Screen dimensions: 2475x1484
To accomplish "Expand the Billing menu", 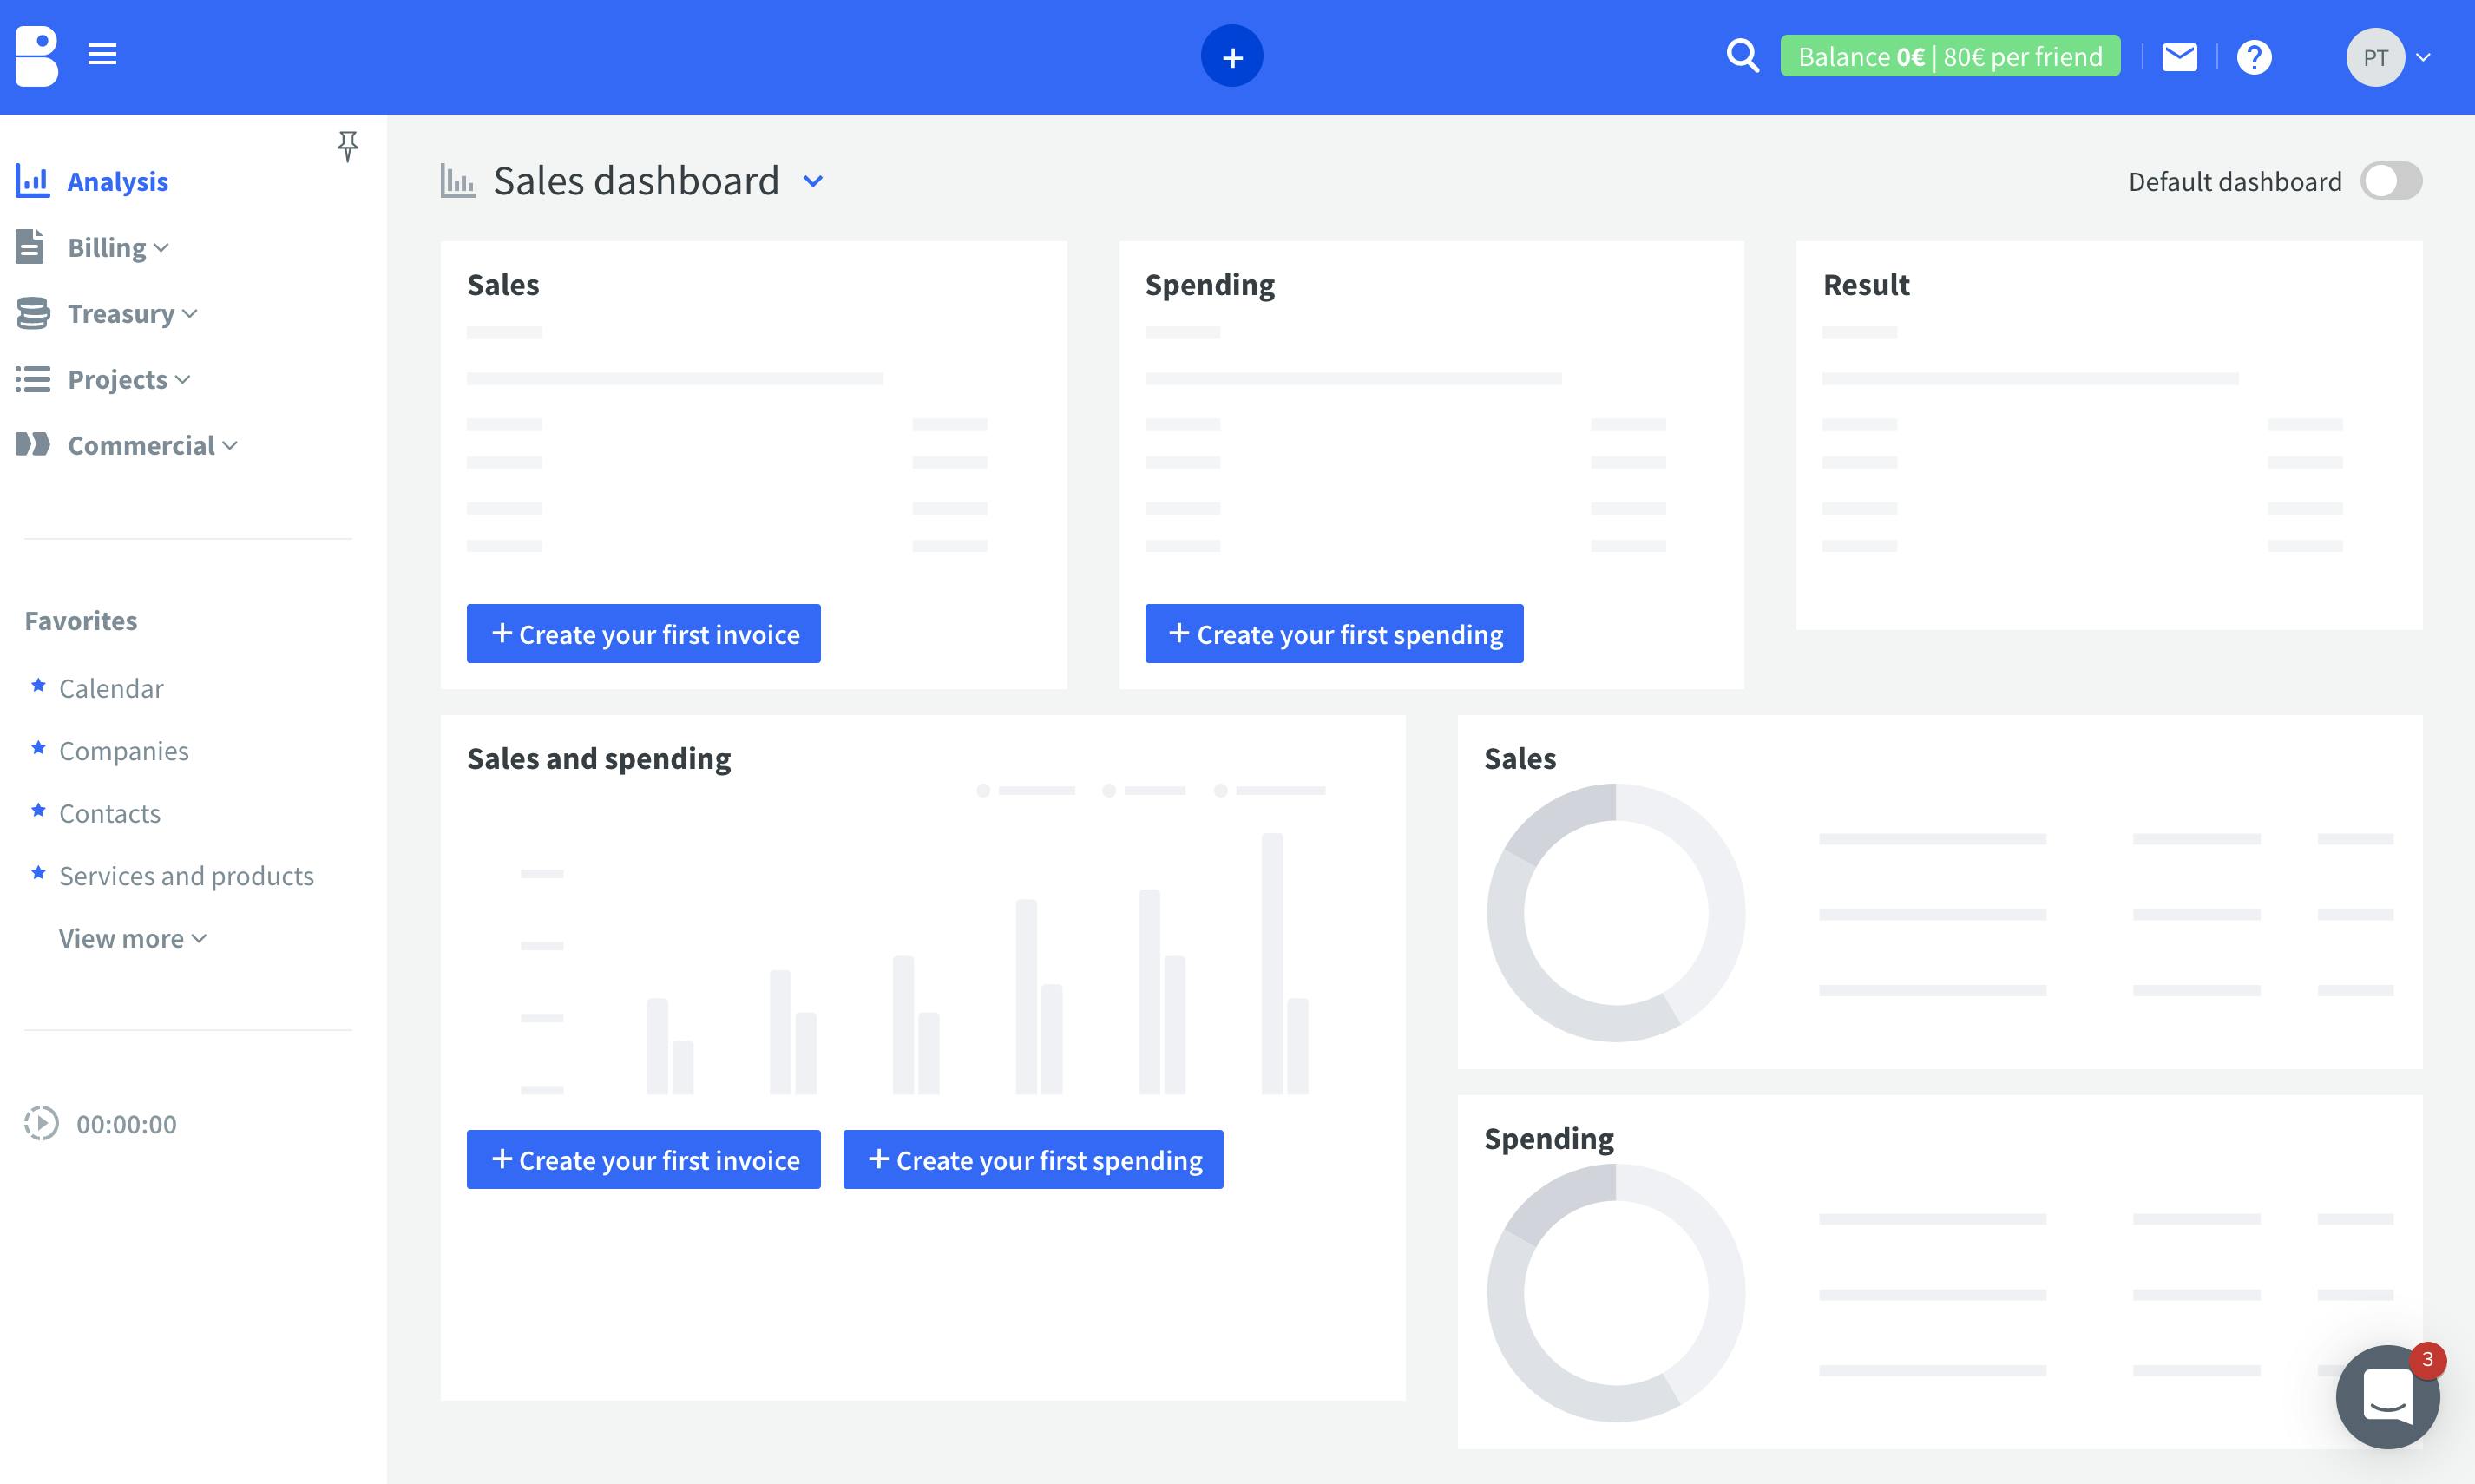I will [117, 247].
